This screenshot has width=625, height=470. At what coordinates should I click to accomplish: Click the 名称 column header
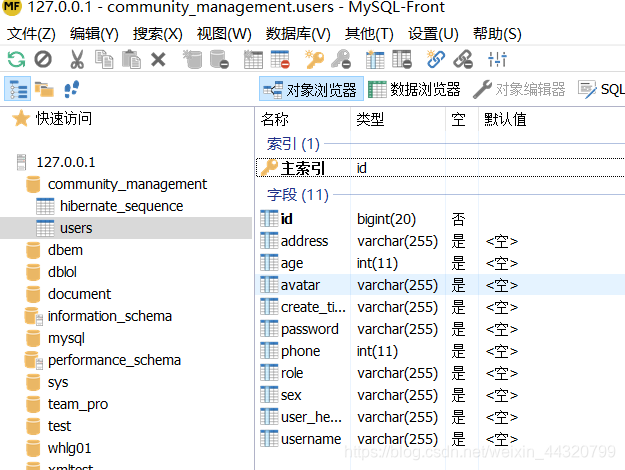pos(303,119)
